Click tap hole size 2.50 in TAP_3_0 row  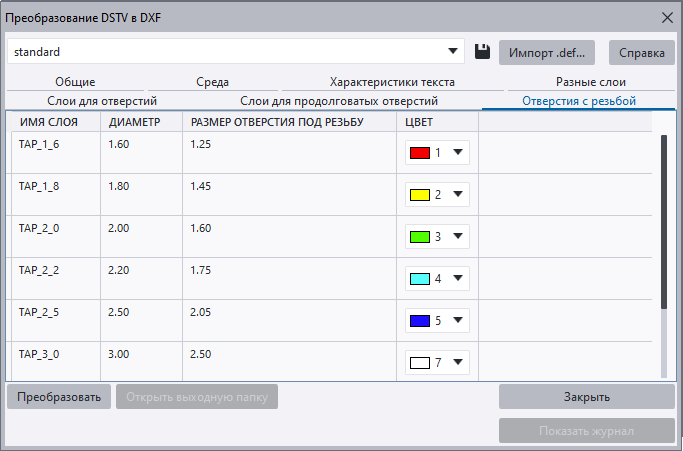[289, 361]
